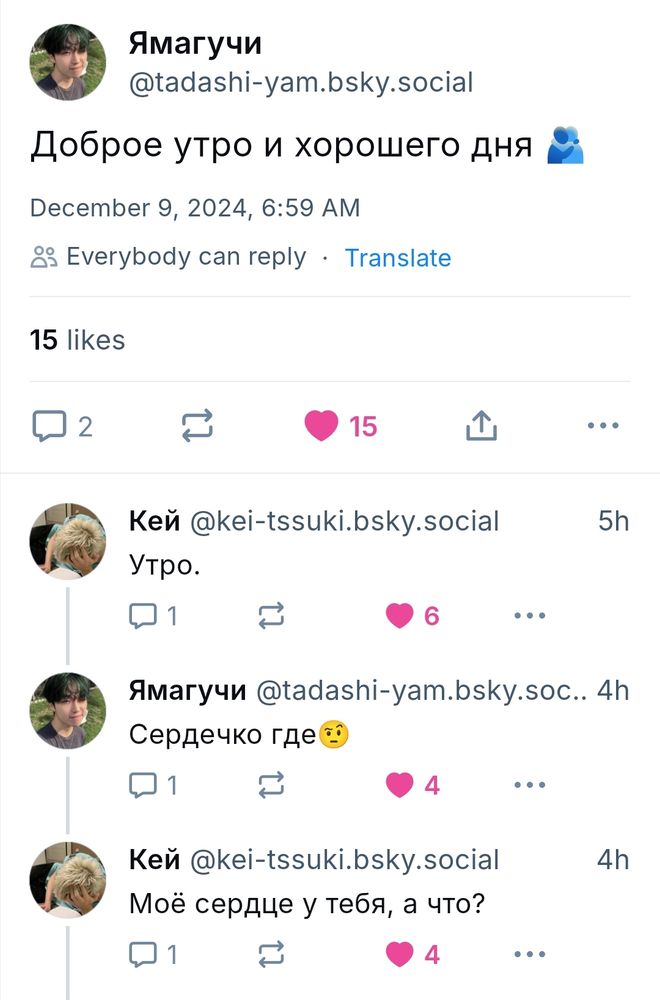660x1000 pixels.
Task: Reply to the "Утро." comment
Action: pos(144,617)
